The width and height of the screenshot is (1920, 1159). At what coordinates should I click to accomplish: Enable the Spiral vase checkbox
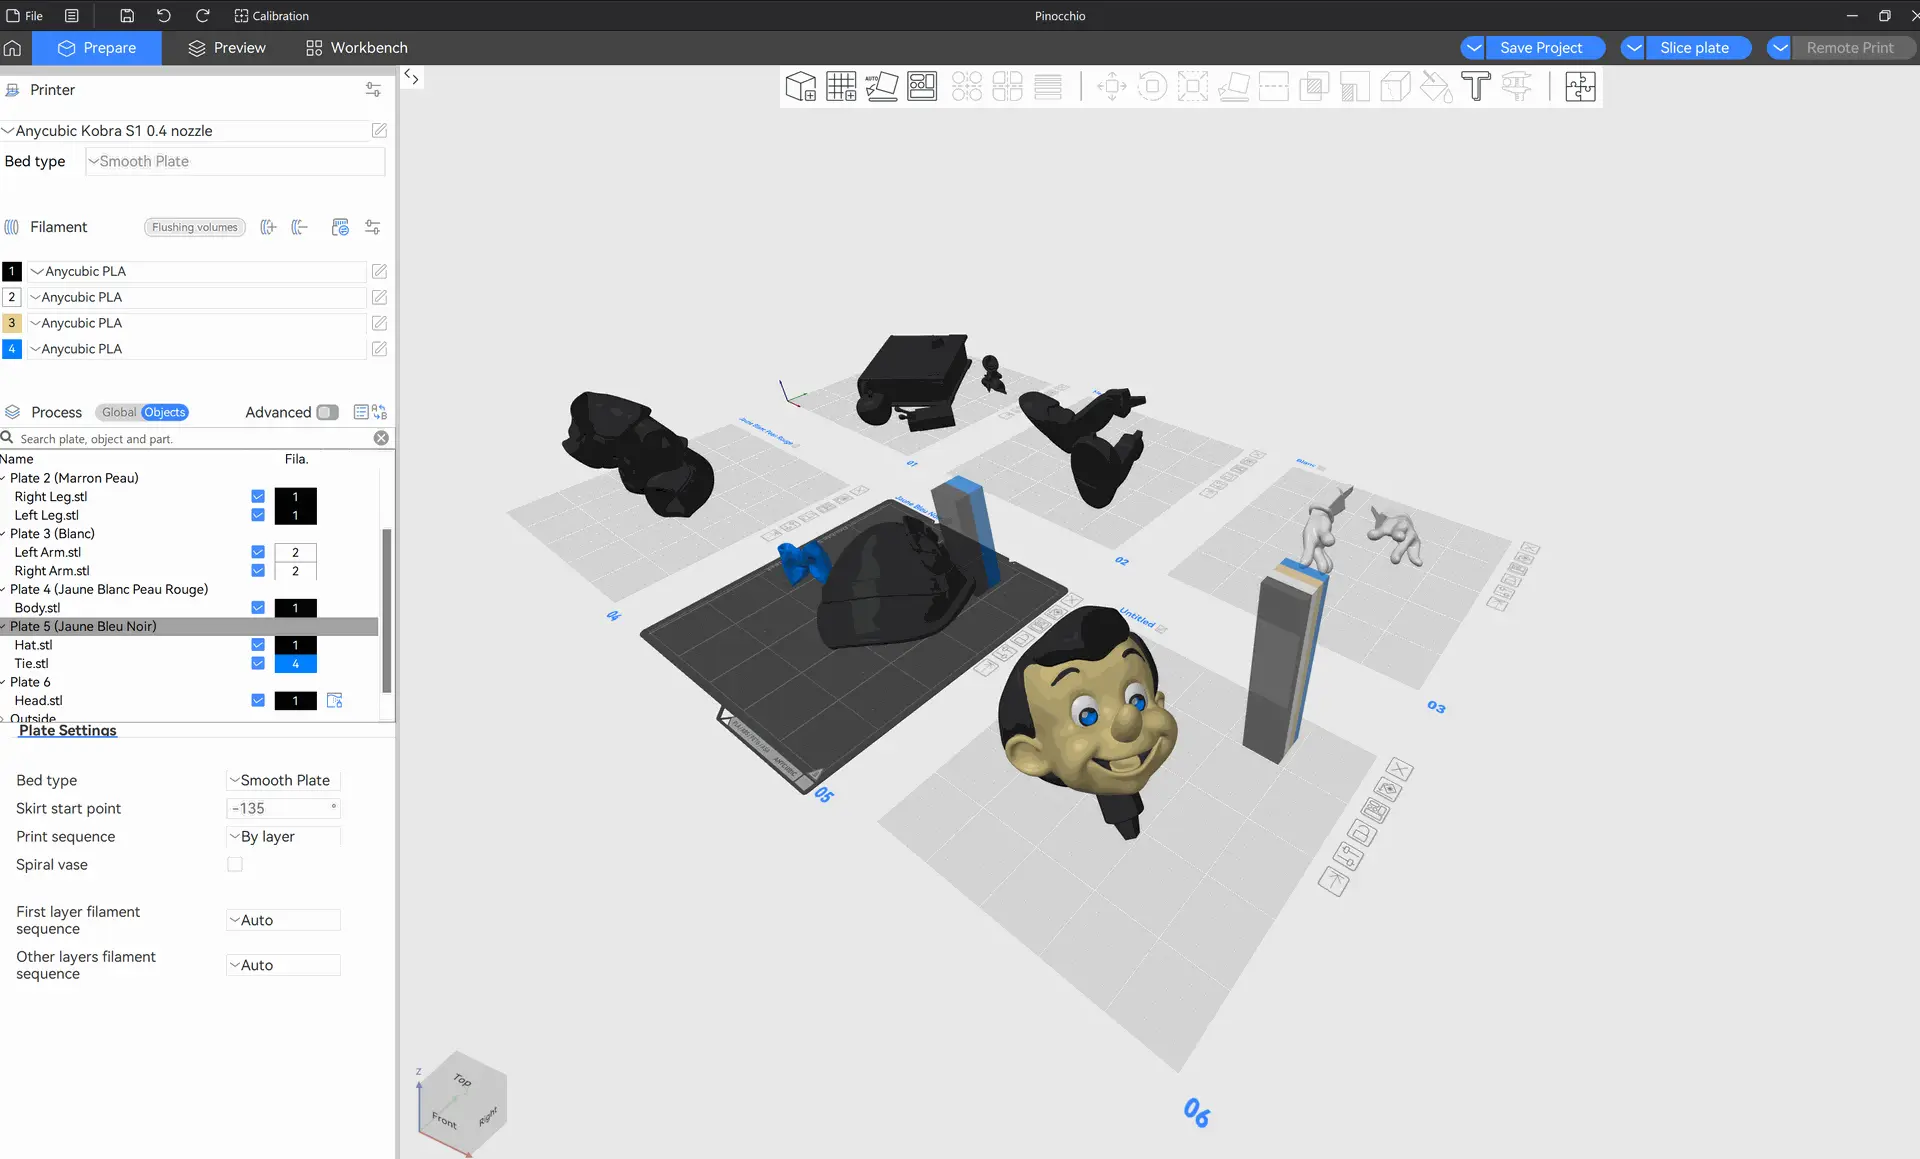[235, 865]
